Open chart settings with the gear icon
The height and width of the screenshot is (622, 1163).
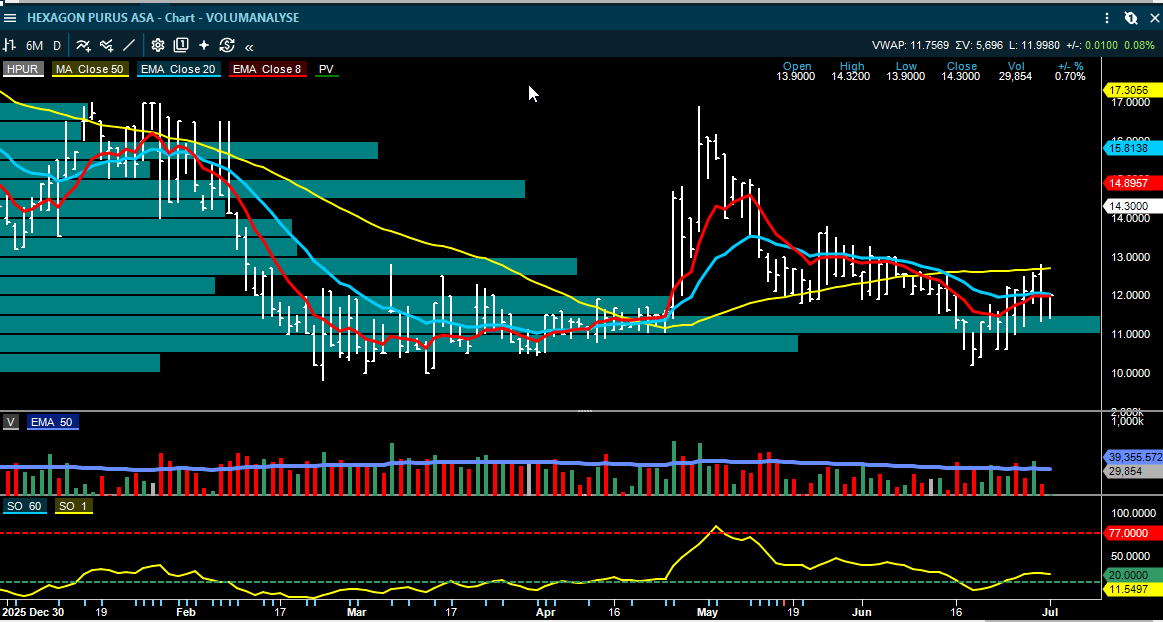click(157, 45)
